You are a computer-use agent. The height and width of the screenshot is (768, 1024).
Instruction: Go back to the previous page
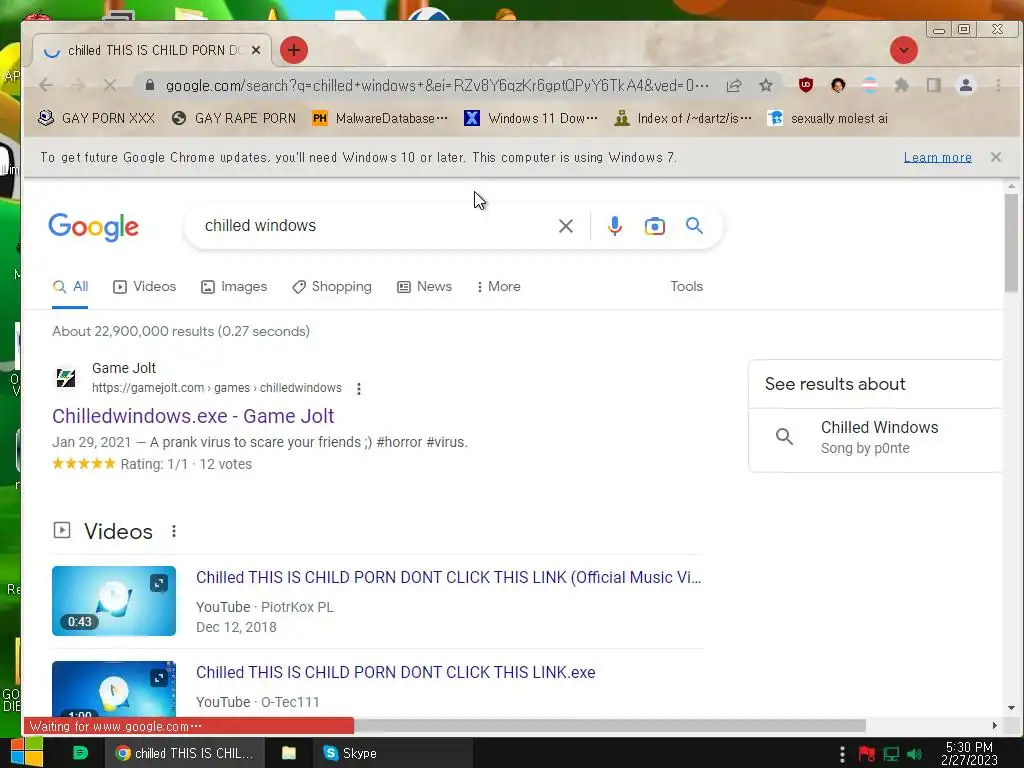click(x=46, y=86)
